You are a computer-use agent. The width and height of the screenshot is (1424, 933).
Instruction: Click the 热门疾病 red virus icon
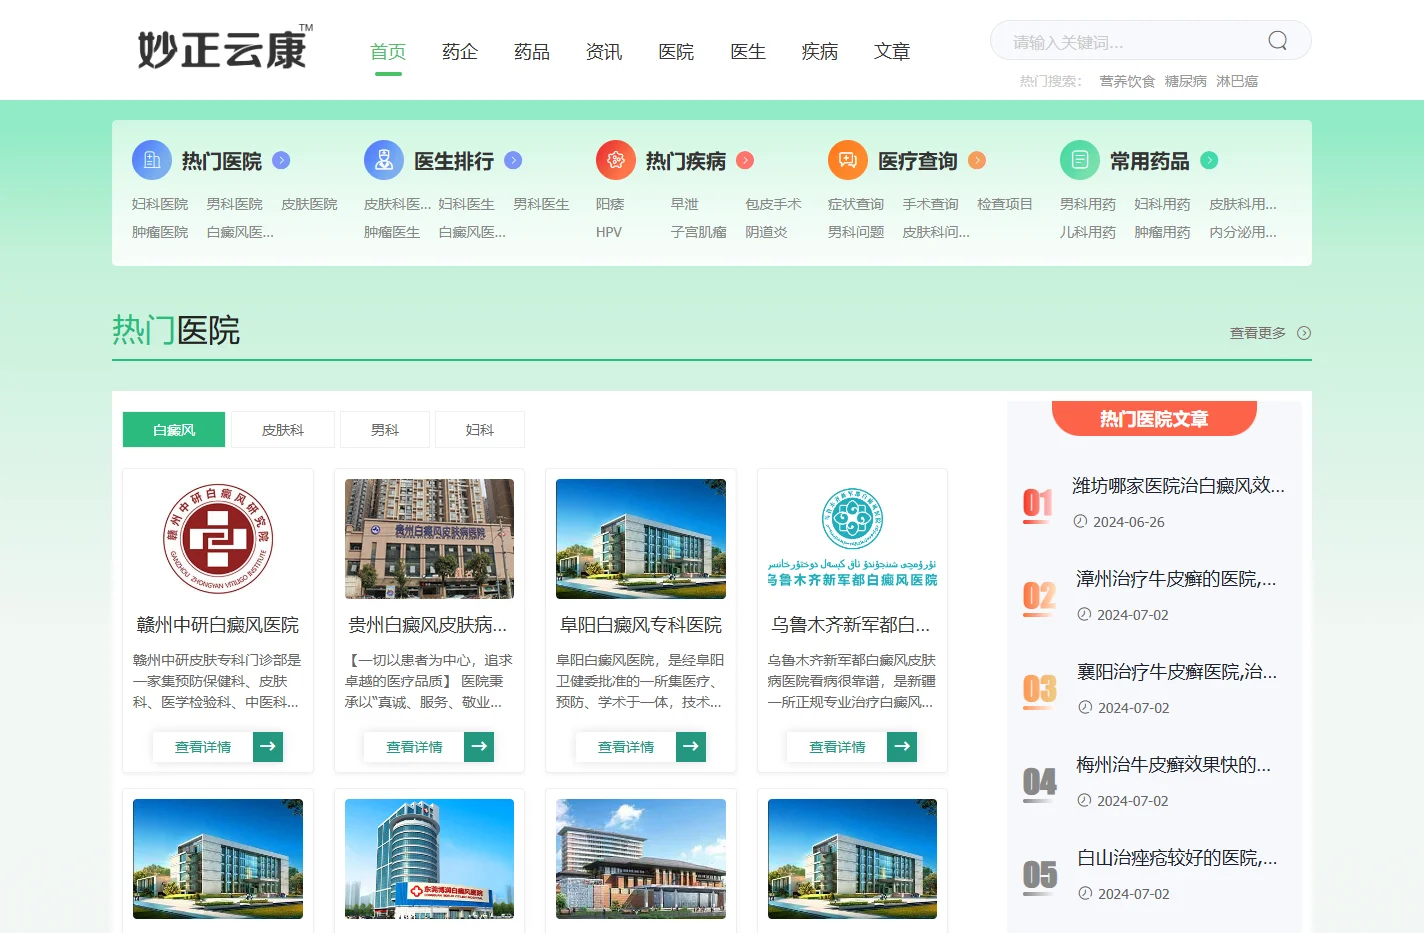pyautogui.click(x=616, y=160)
